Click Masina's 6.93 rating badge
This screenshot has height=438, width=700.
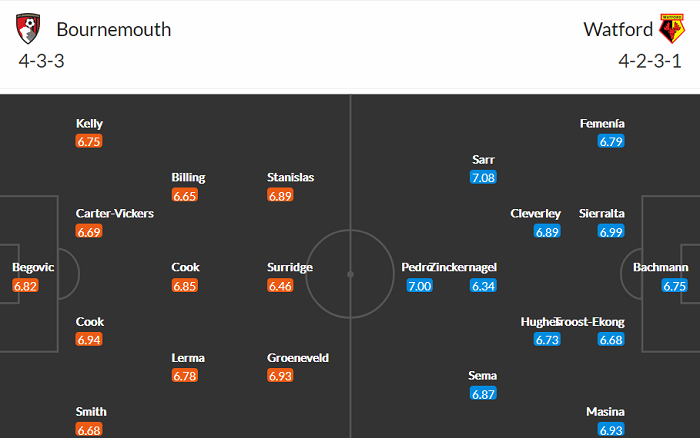tap(611, 429)
